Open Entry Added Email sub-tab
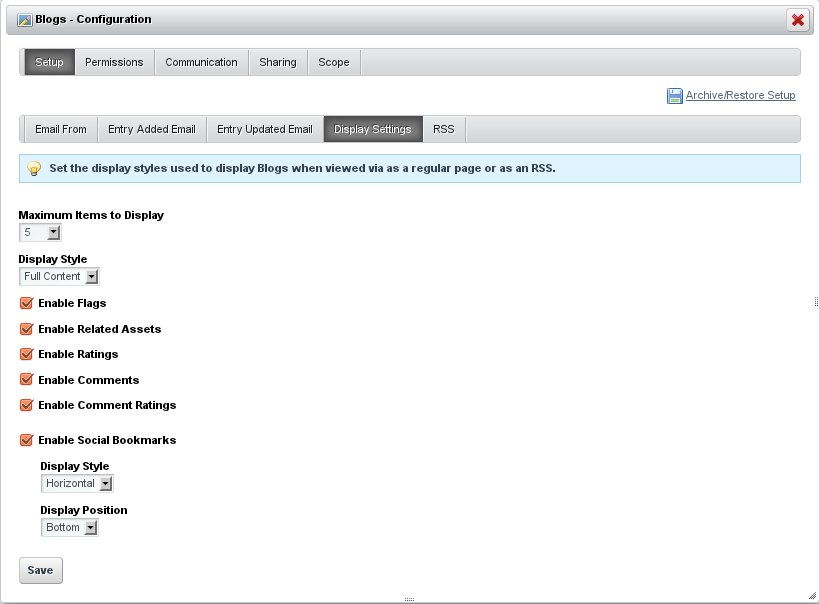This screenshot has width=819, height=604. tap(152, 129)
